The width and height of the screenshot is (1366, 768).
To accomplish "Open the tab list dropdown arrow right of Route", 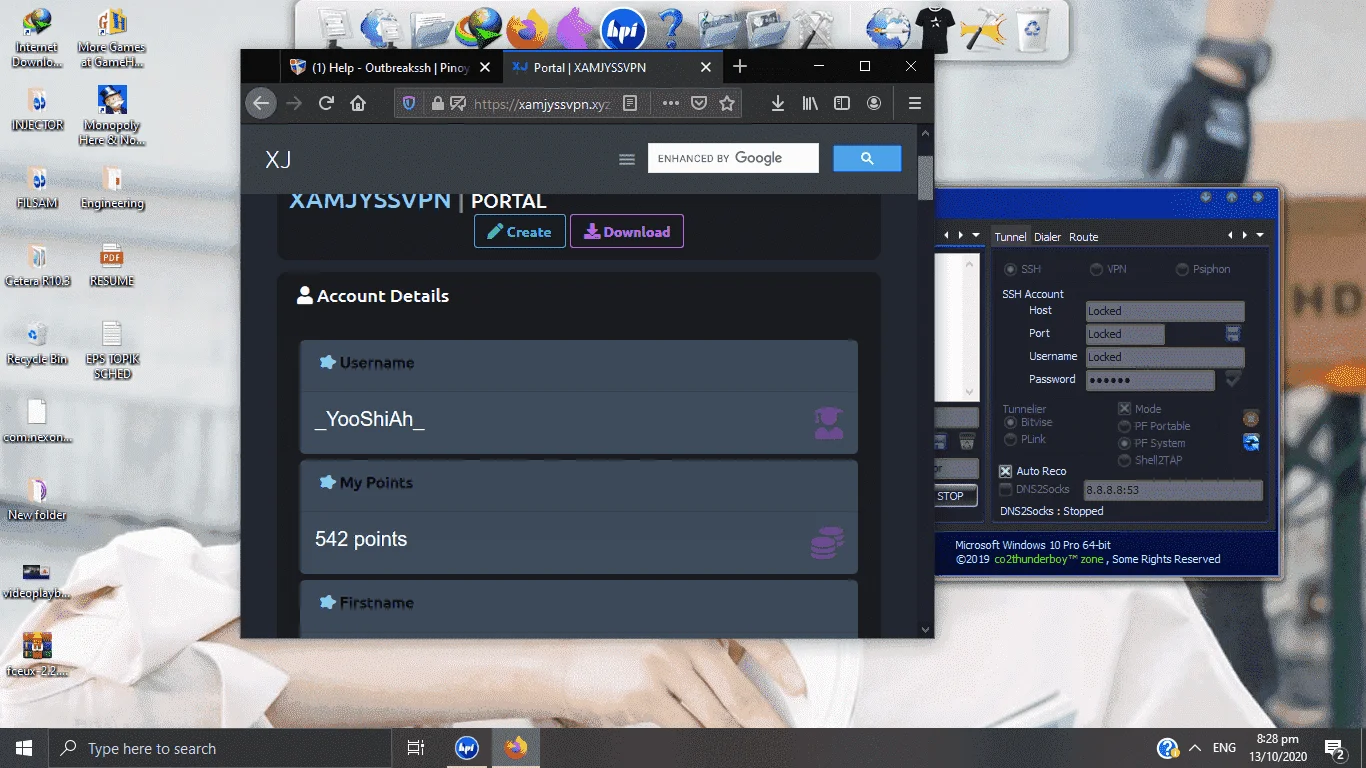I will pos(1260,235).
